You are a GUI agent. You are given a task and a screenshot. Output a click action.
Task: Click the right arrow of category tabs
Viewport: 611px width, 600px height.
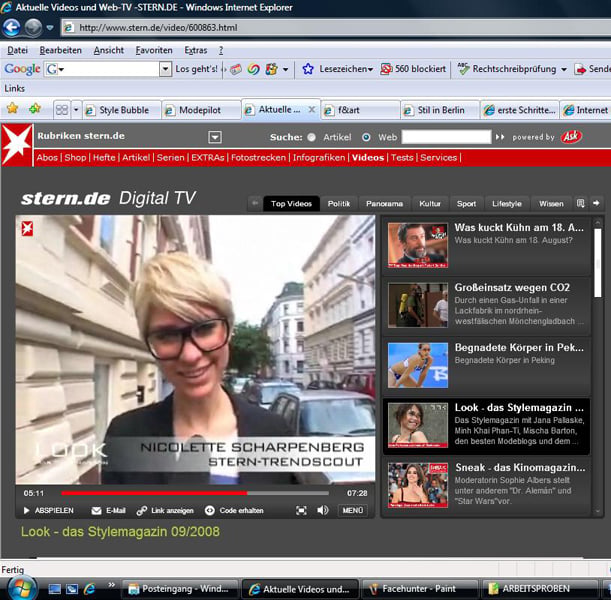click(x=596, y=203)
